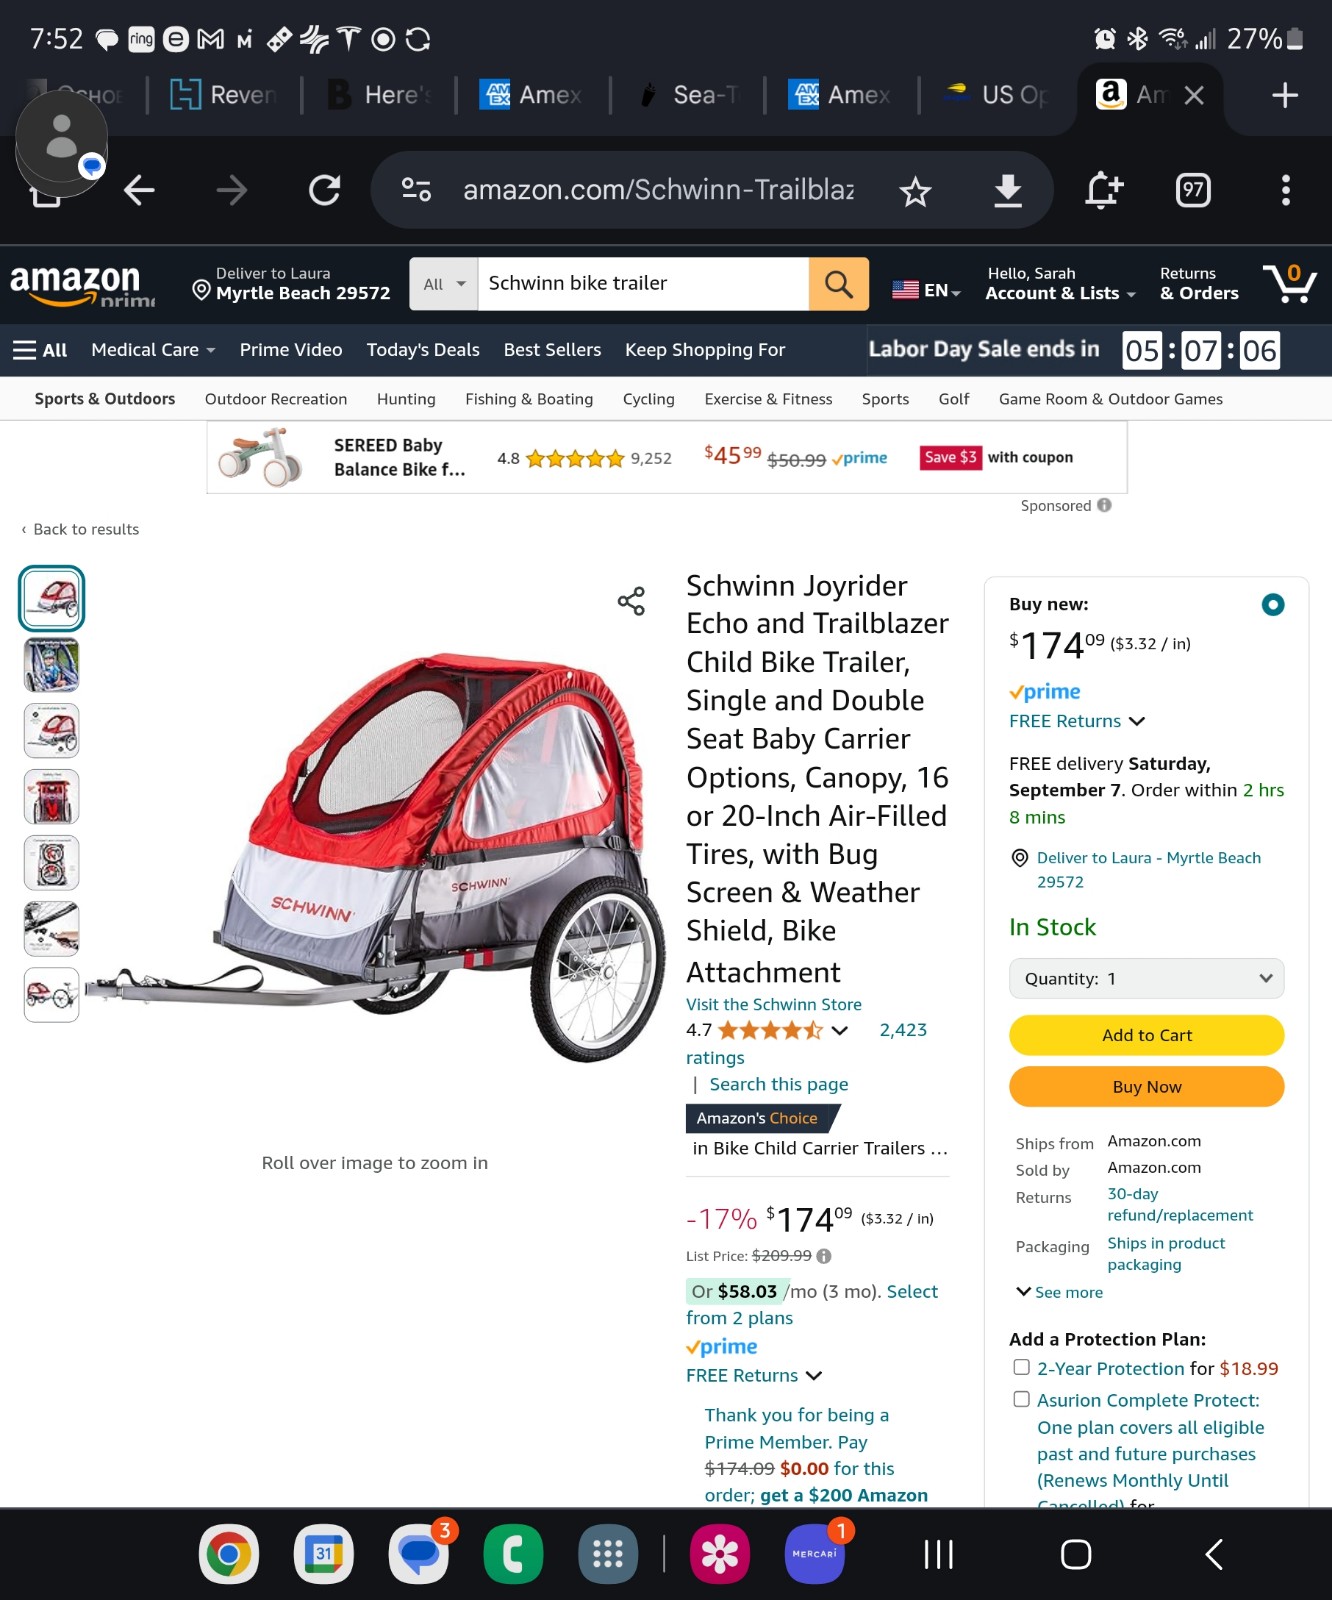1332x1600 pixels.
Task: Open Today's Deals menu item
Action: pos(423,350)
